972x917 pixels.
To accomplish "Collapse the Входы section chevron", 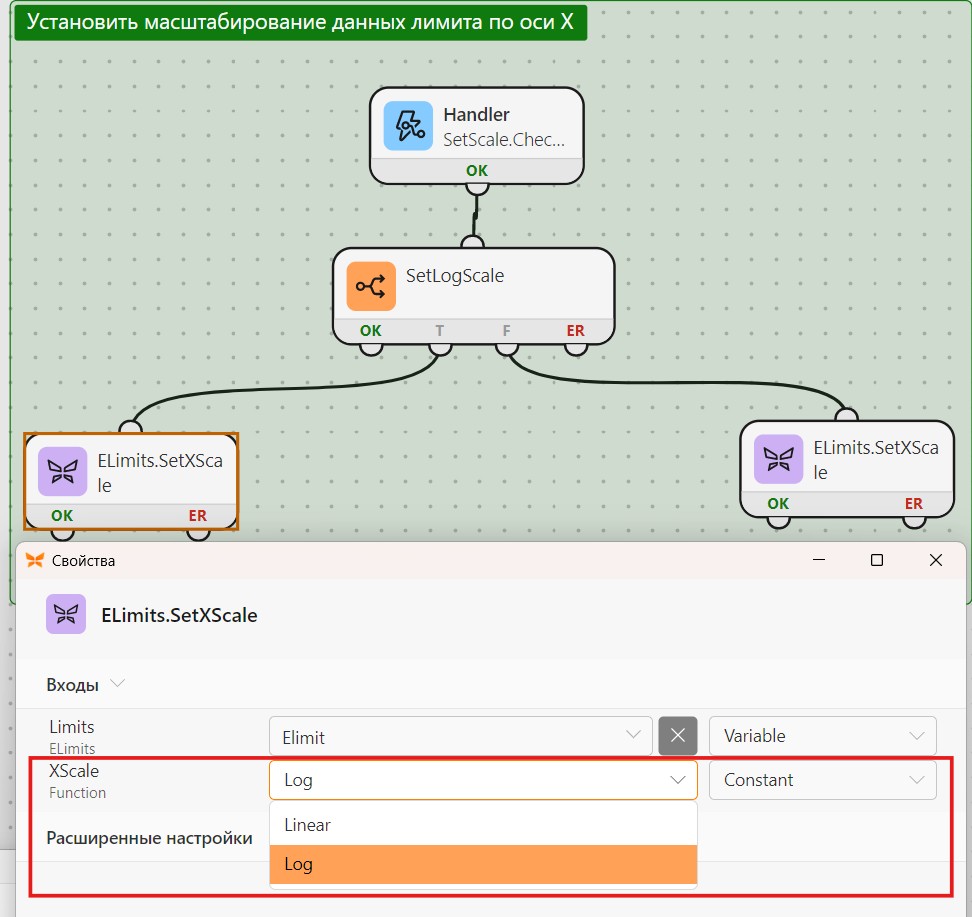I will click(x=117, y=684).
